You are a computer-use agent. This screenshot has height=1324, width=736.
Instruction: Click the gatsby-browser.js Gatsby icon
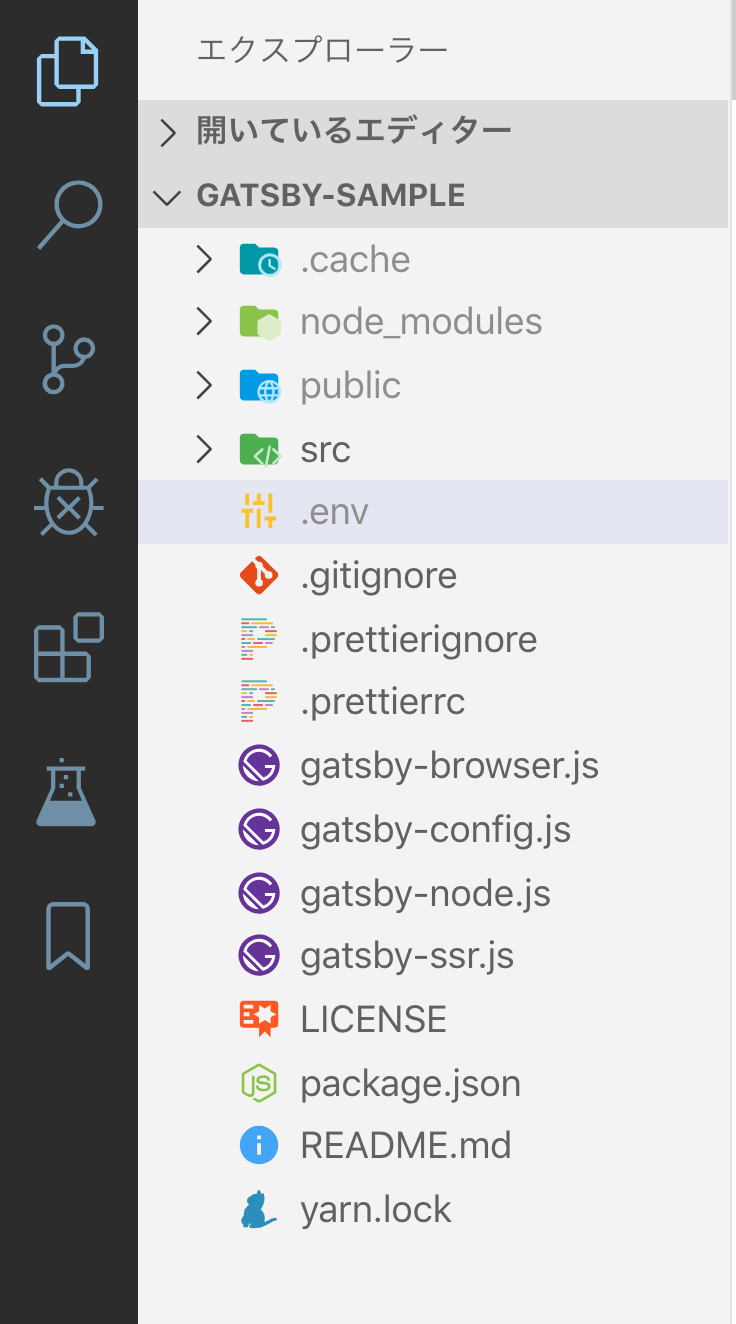[259, 766]
